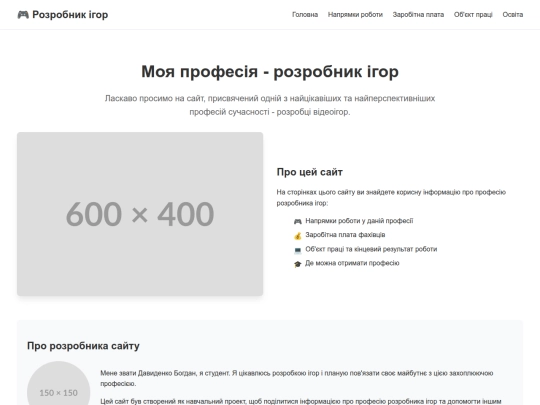Screen dimensions: 540x405
Task: Click graduation cap icon beside 'Де можна отримати професію'
Action: click(298, 264)
